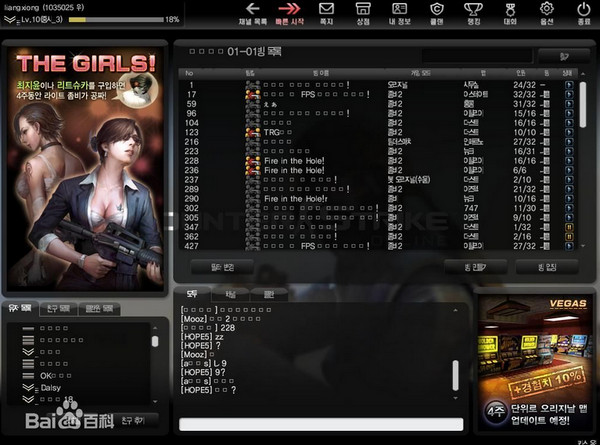Sort rooms by the 방 이름 column header
Screen dimensions: 600x445
click(x=321, y=73)
